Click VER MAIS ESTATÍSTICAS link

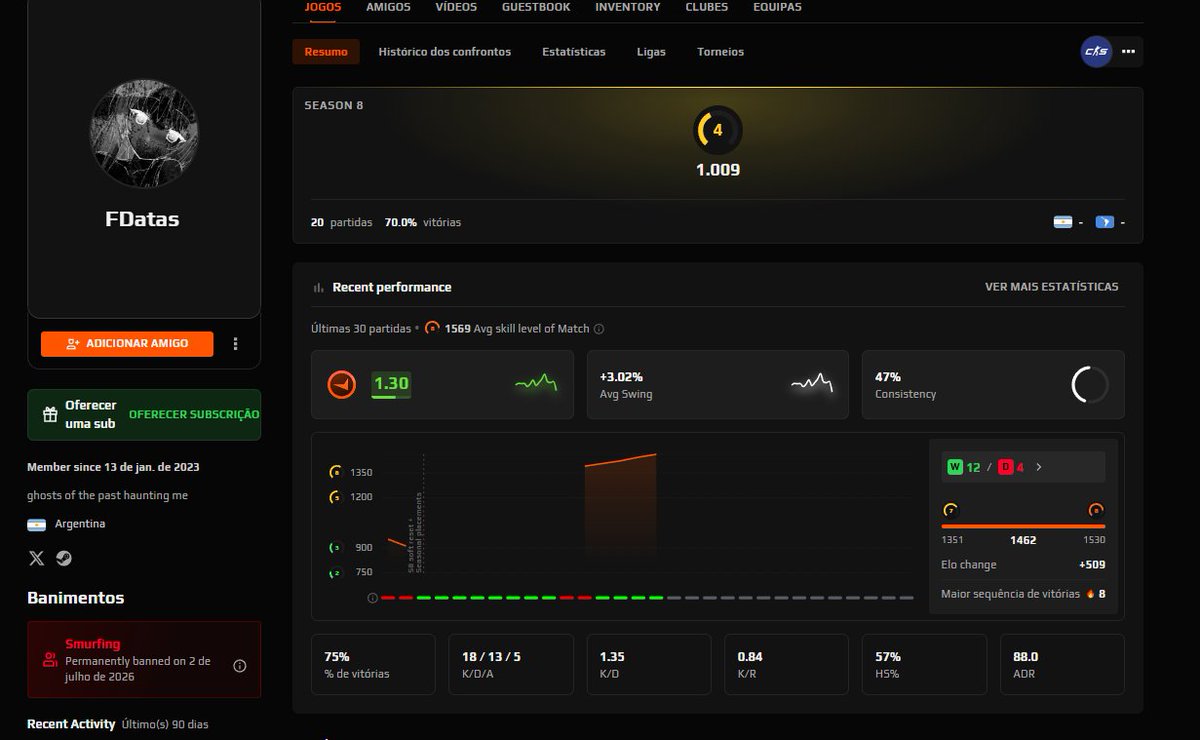click(1052, 287)
